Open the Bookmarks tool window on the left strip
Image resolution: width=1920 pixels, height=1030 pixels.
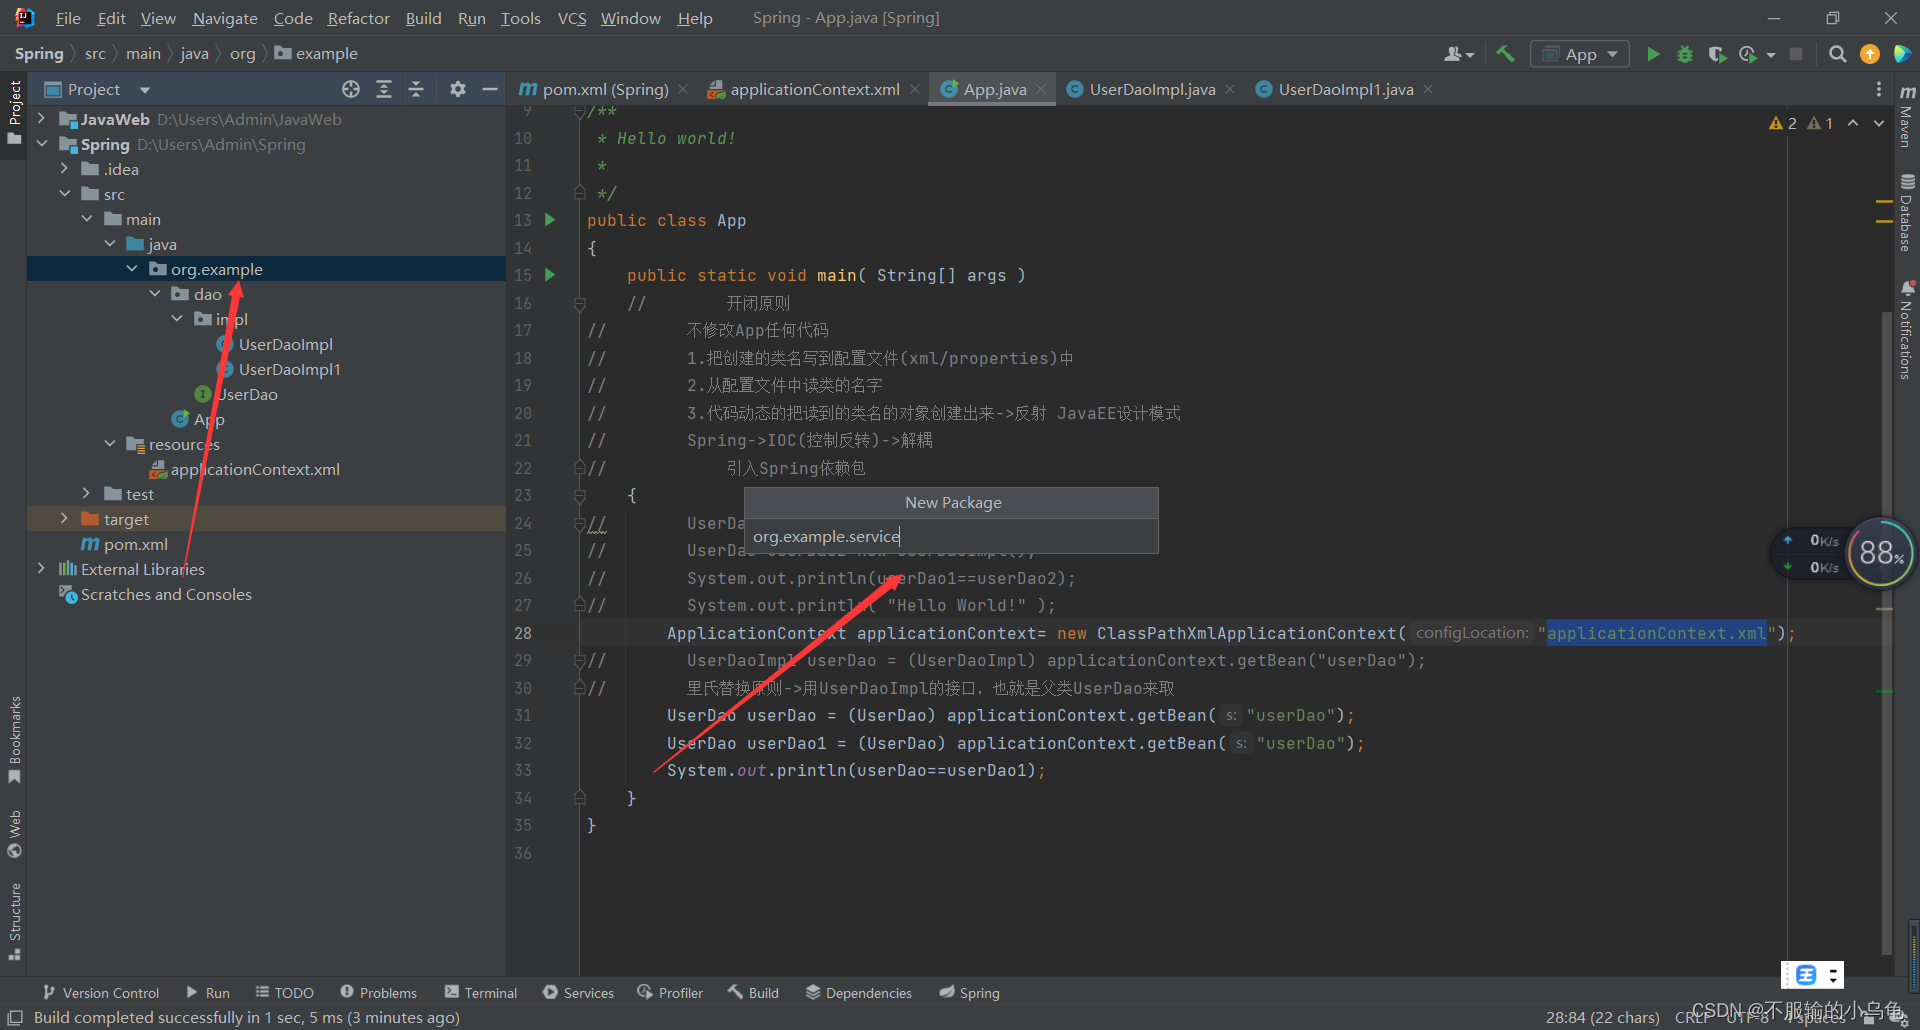coord(15,740)
